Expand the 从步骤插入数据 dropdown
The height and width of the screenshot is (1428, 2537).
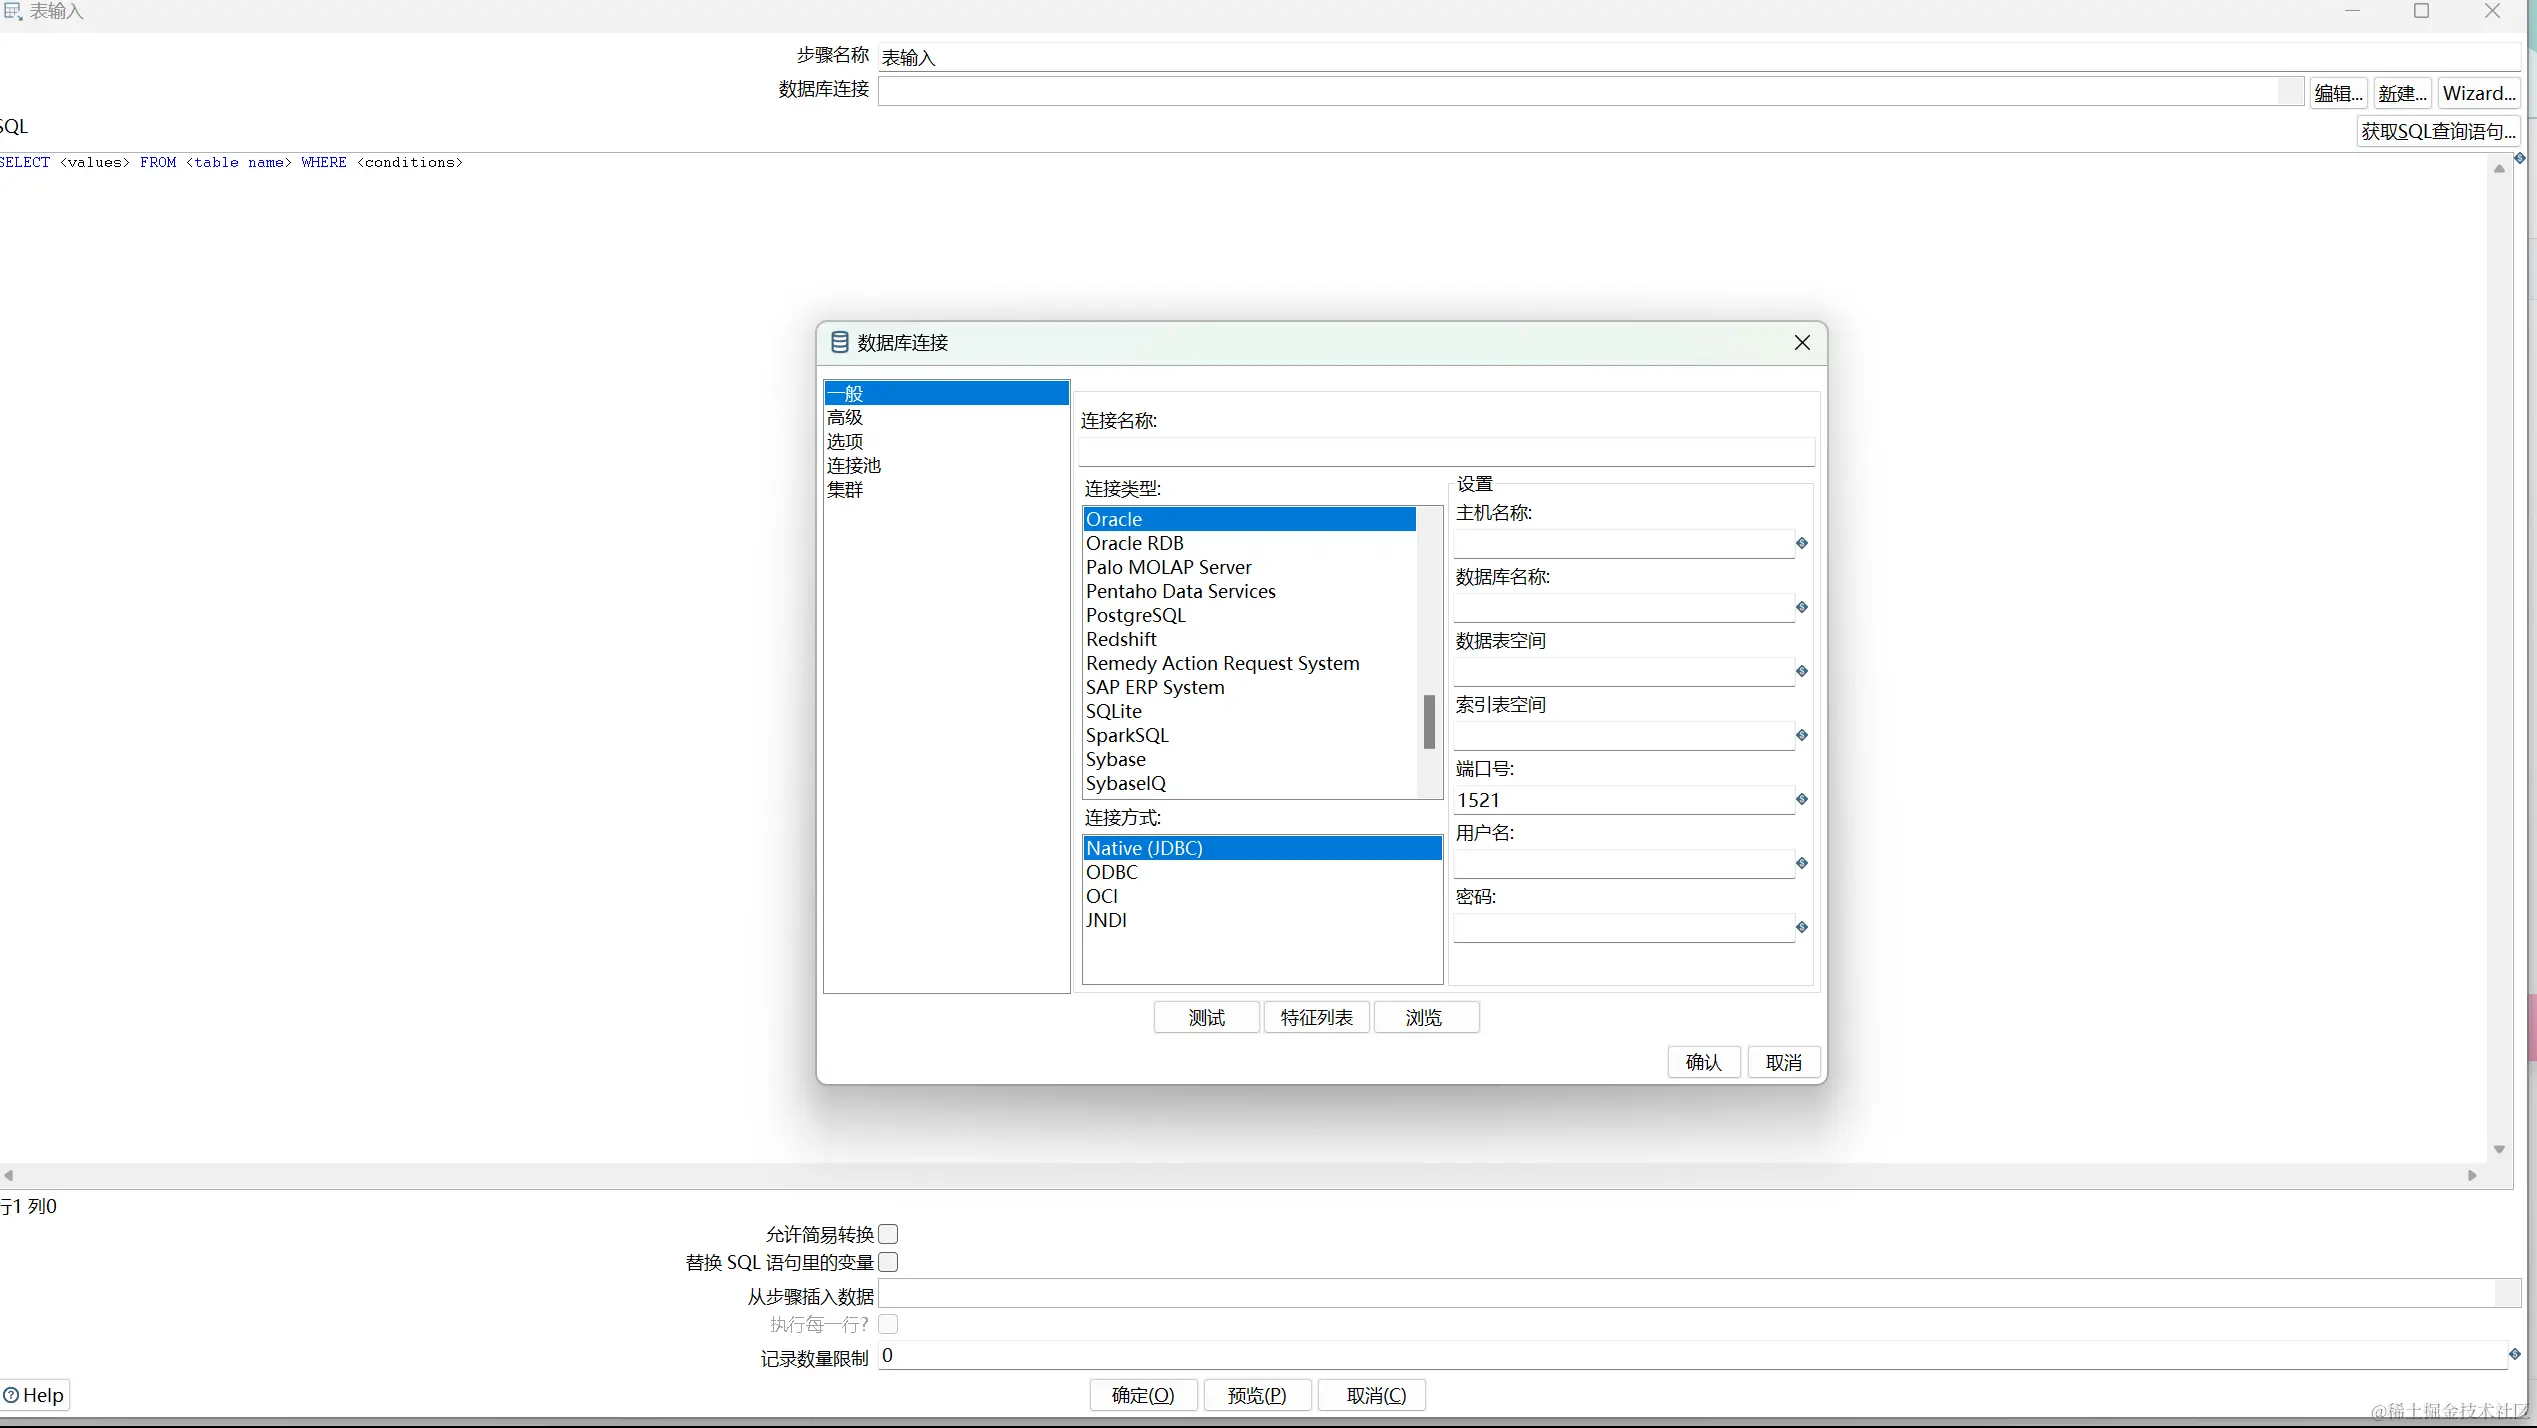[2506, 1294]
